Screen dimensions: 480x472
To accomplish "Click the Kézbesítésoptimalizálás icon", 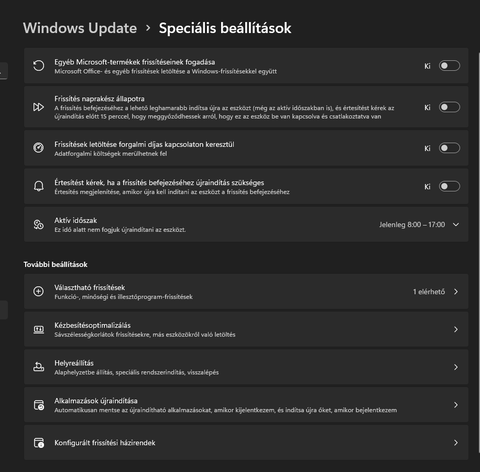I will pos(39,330).
